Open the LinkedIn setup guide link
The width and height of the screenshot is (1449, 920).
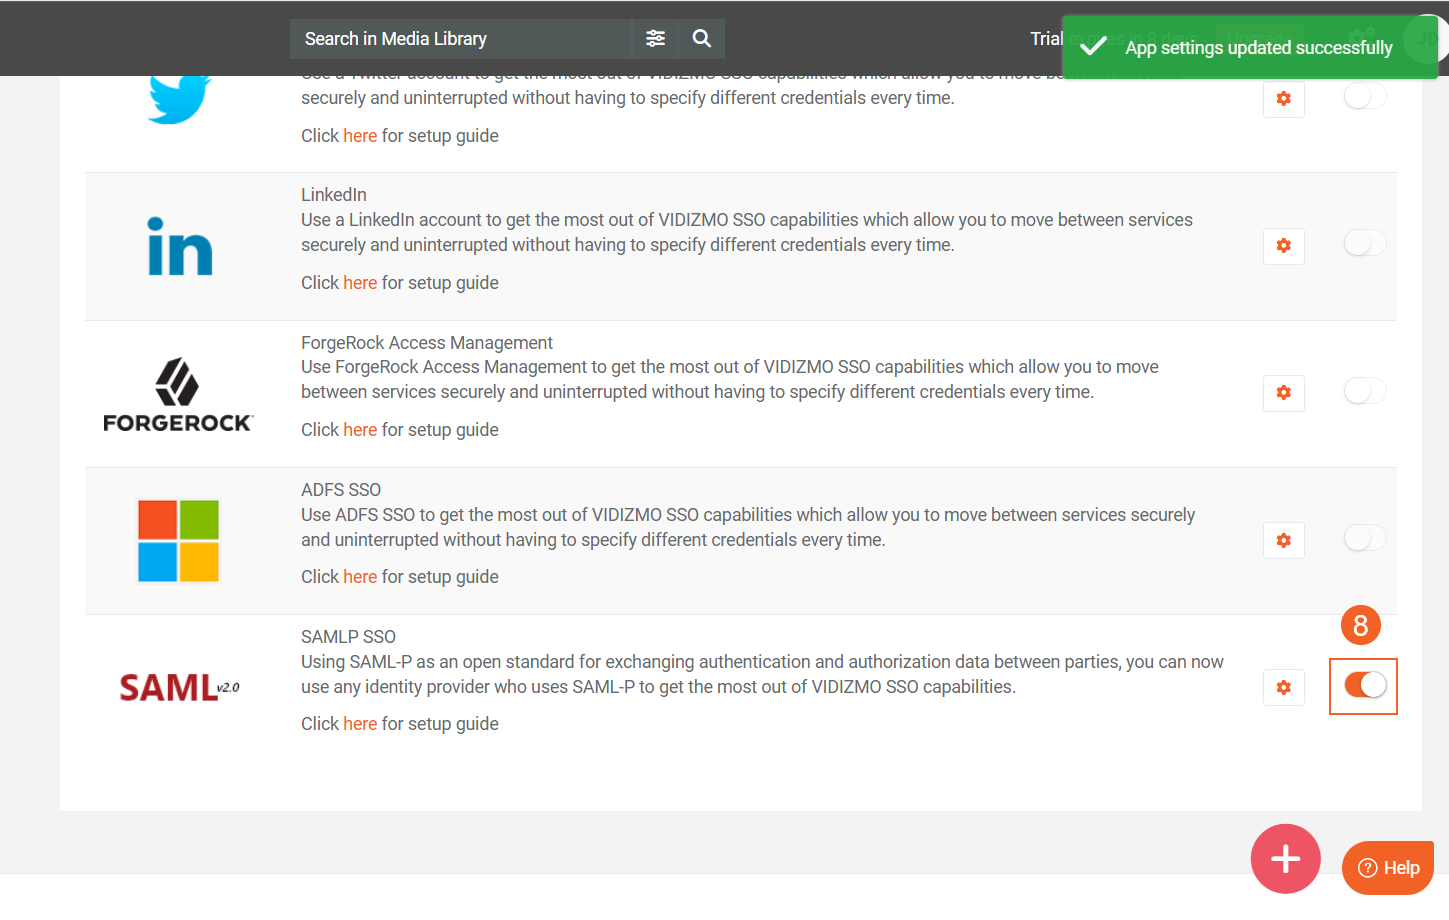(360, 283)
